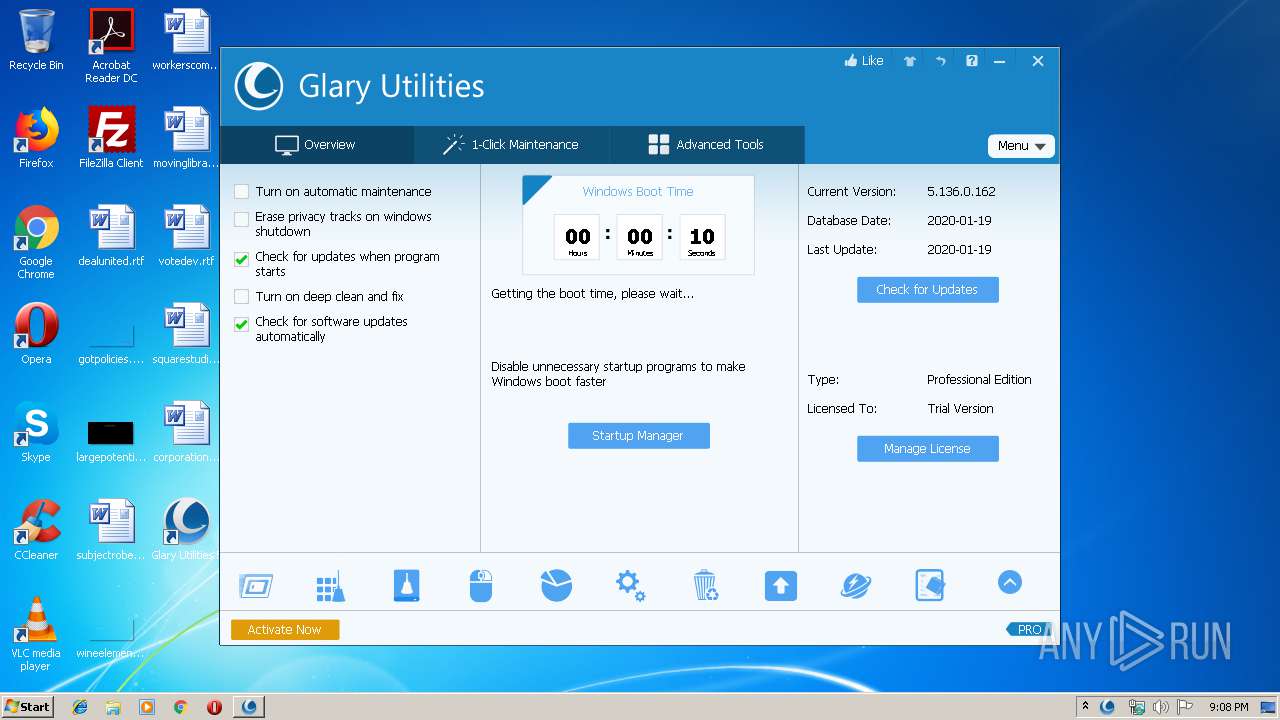Click the skin shirt icon in title bar
Screen dimensions: 1280x720
pyautogui.click(x=910, y=61)
